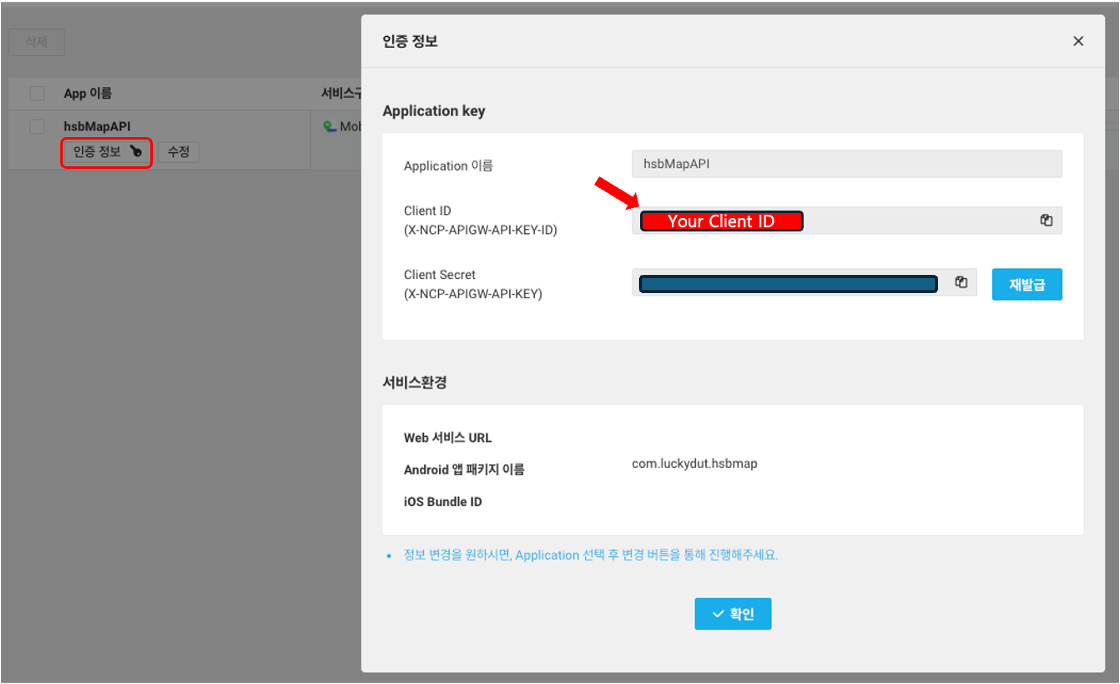The image size is (1120, 684).
Task: Click the Android 앱 패키지 이름 label
Action: click(464, 469)
